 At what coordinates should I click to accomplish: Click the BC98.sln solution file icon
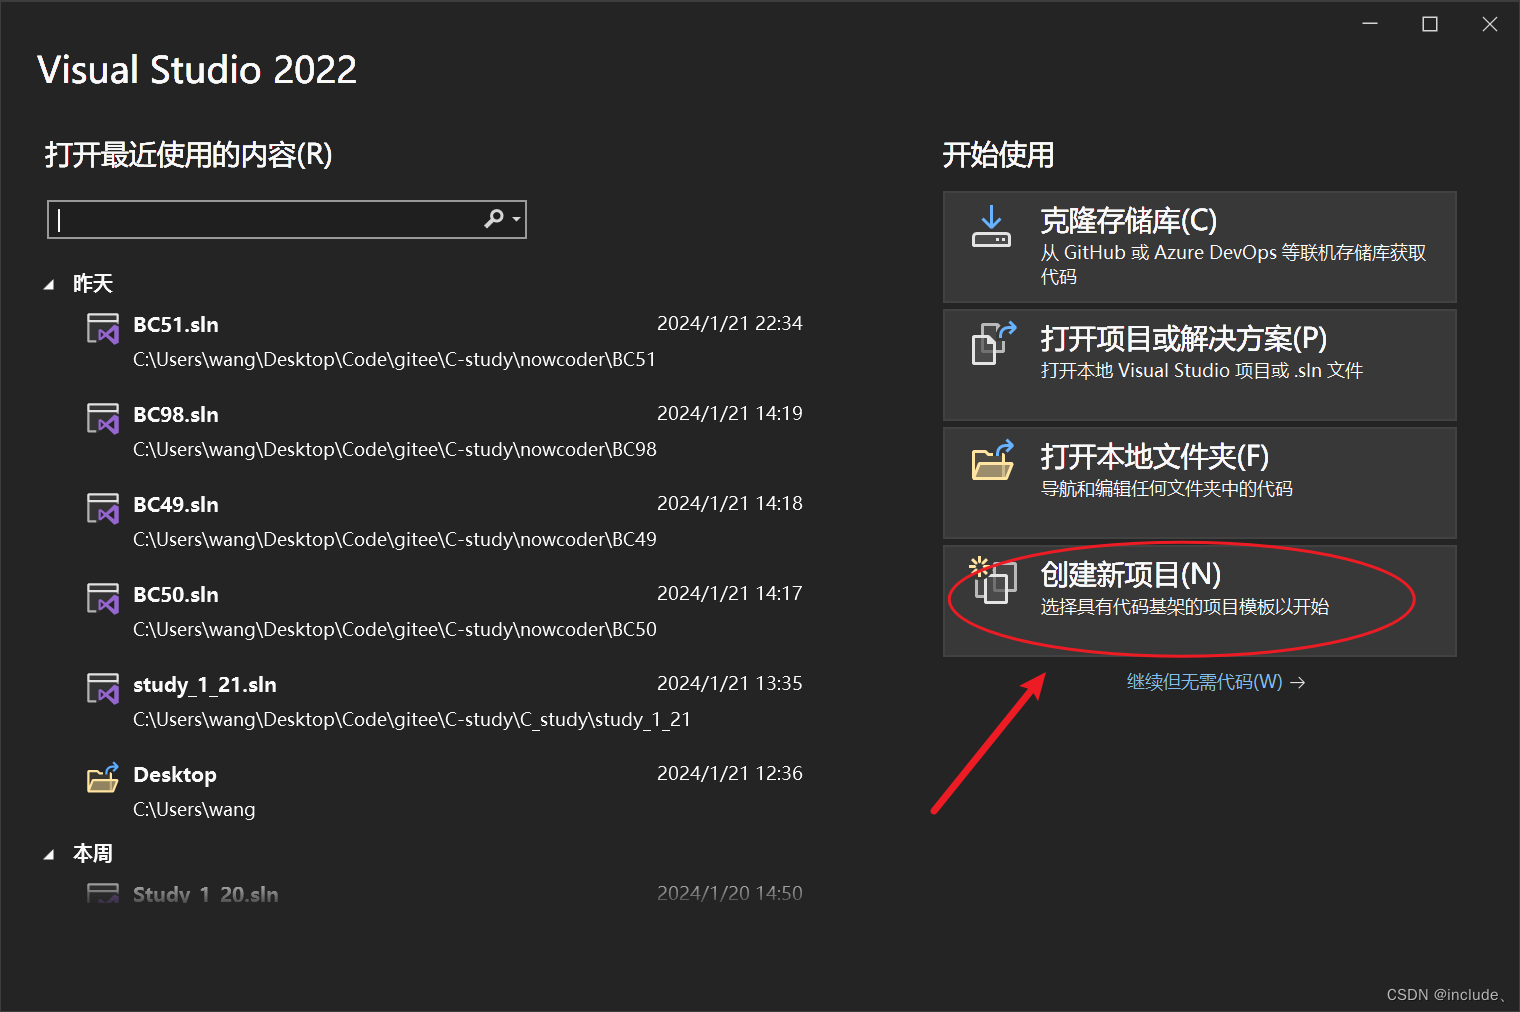[103, 418]
